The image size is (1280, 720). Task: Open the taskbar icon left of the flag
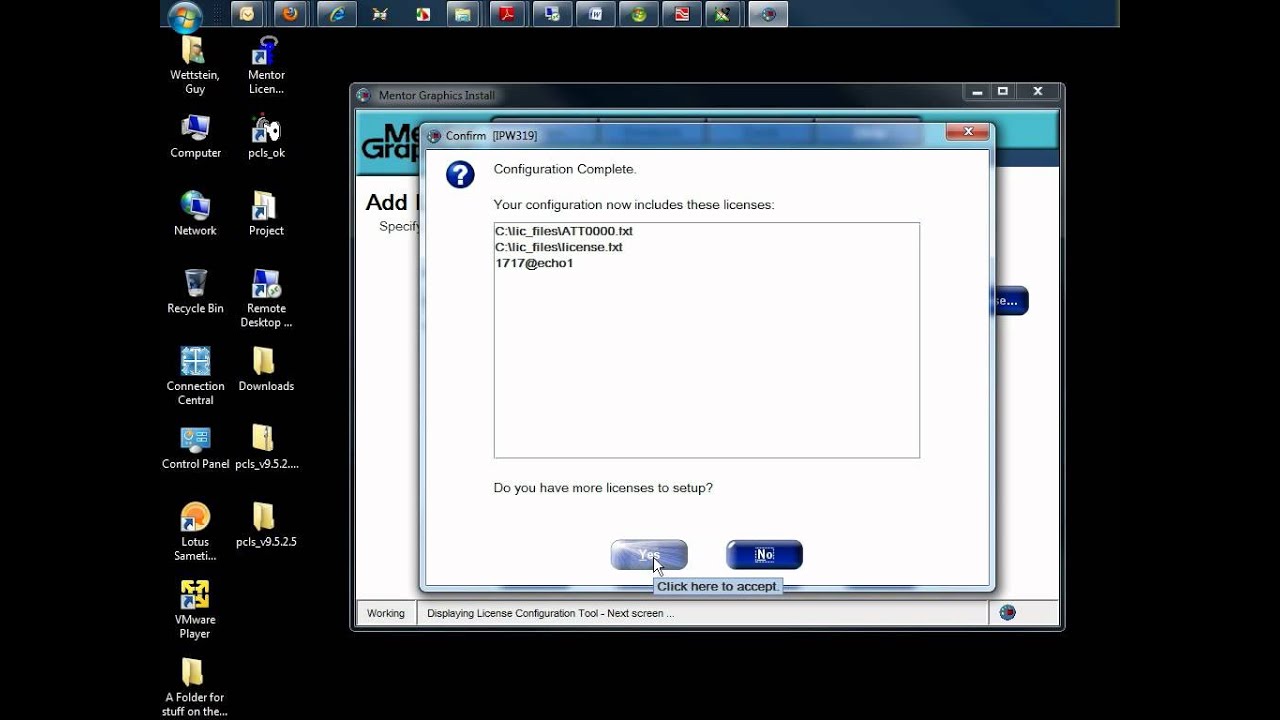point(379,14)
